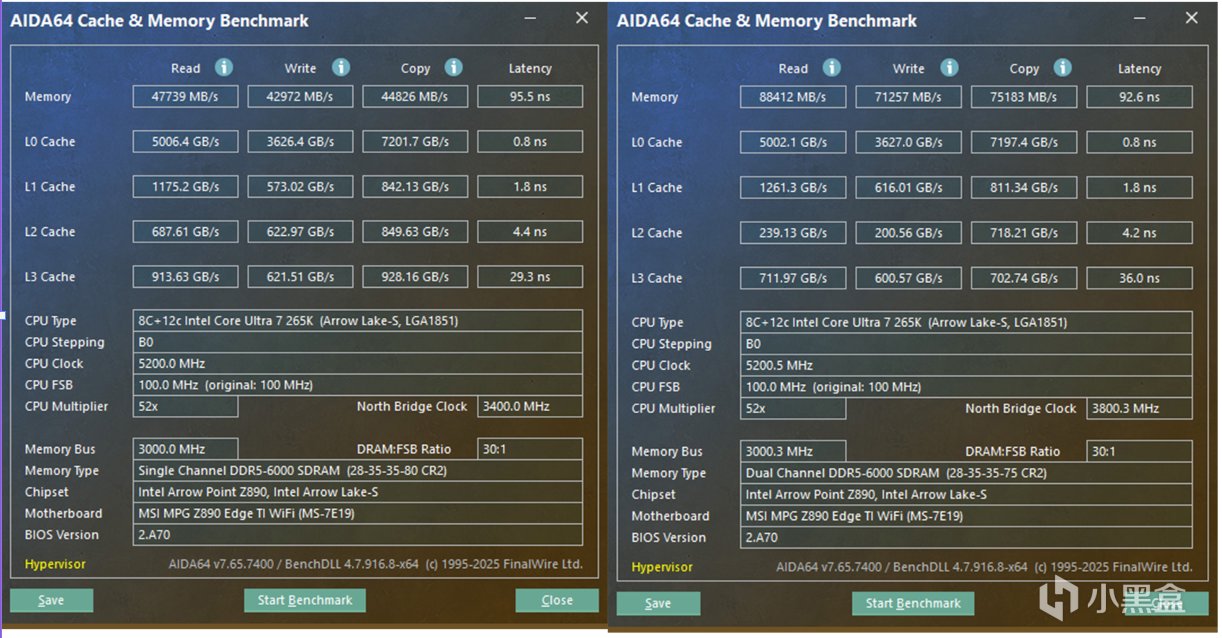Viewport: 1222px width, 638px height.
Task: Click L0 Cache read 5002.1 GB/s
Action: coord(793,142)
